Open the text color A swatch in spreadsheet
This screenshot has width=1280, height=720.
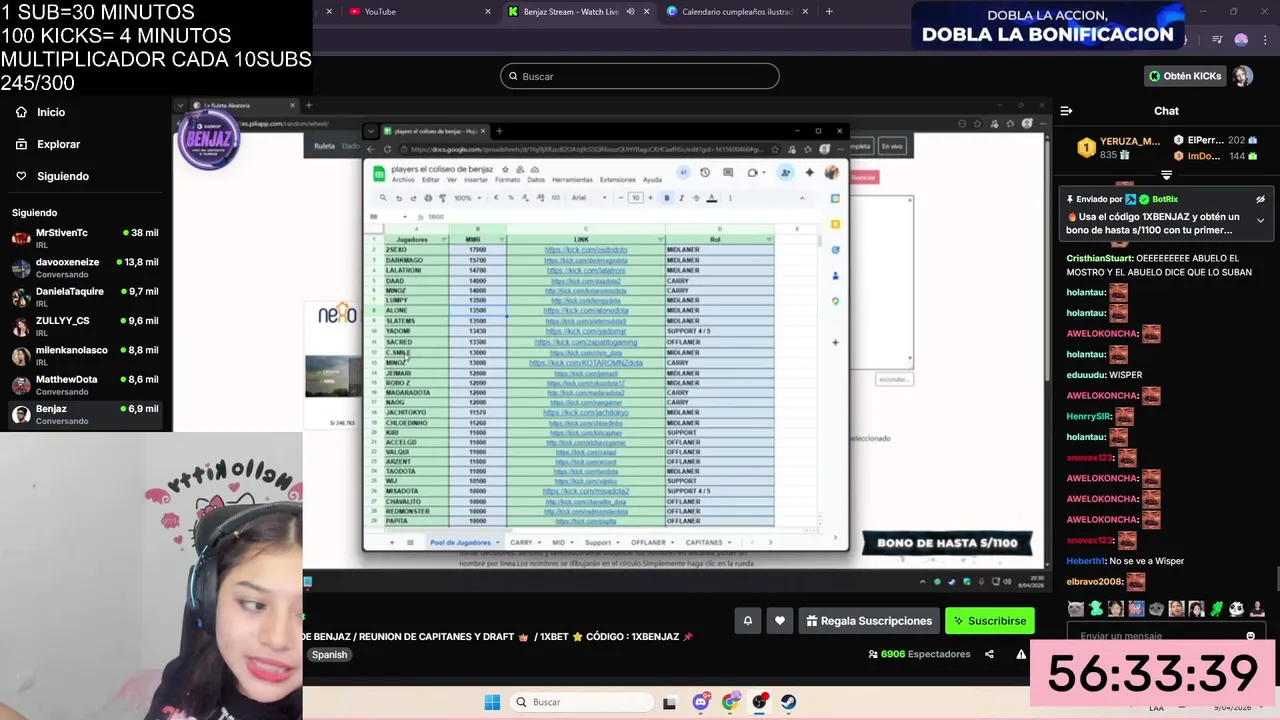point(711,198)
